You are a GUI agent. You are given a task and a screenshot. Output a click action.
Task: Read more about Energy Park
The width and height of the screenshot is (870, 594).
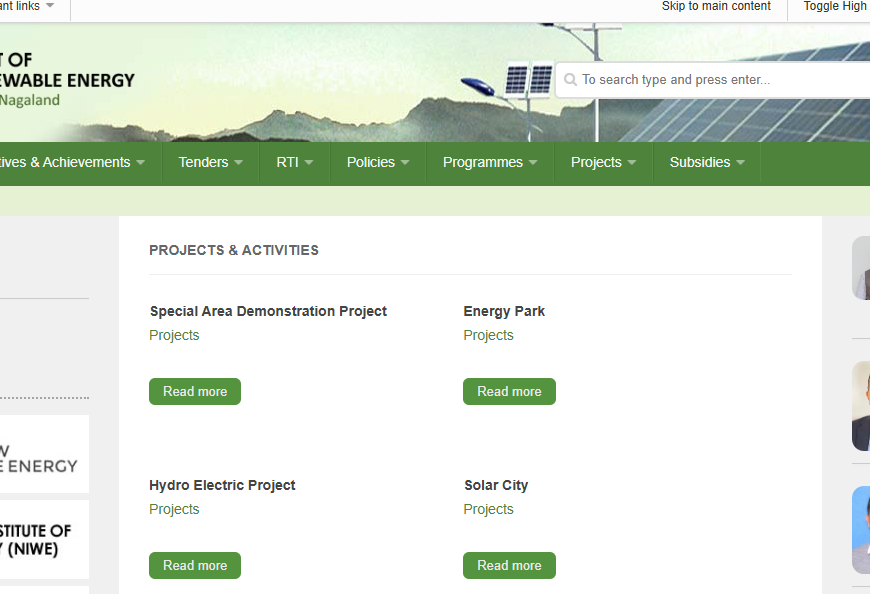pos(509,392)
